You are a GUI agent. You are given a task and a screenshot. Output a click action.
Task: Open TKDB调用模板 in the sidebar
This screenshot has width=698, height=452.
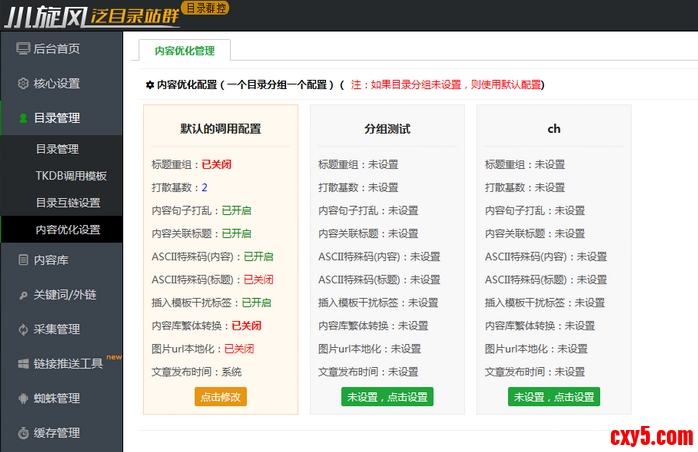[71, 176]
